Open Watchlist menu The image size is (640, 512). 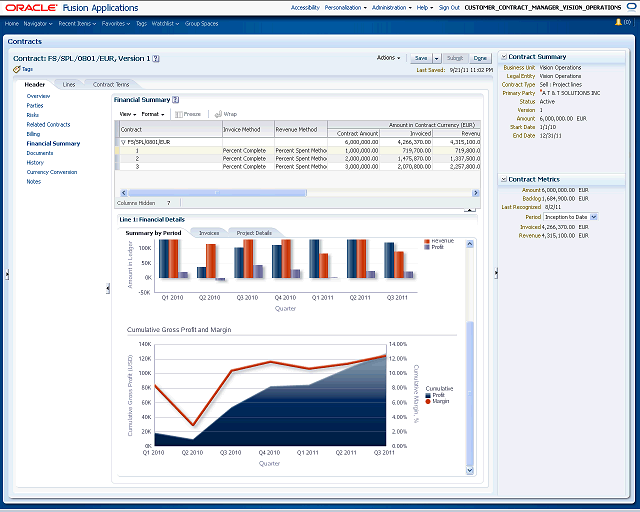point(165,24)
